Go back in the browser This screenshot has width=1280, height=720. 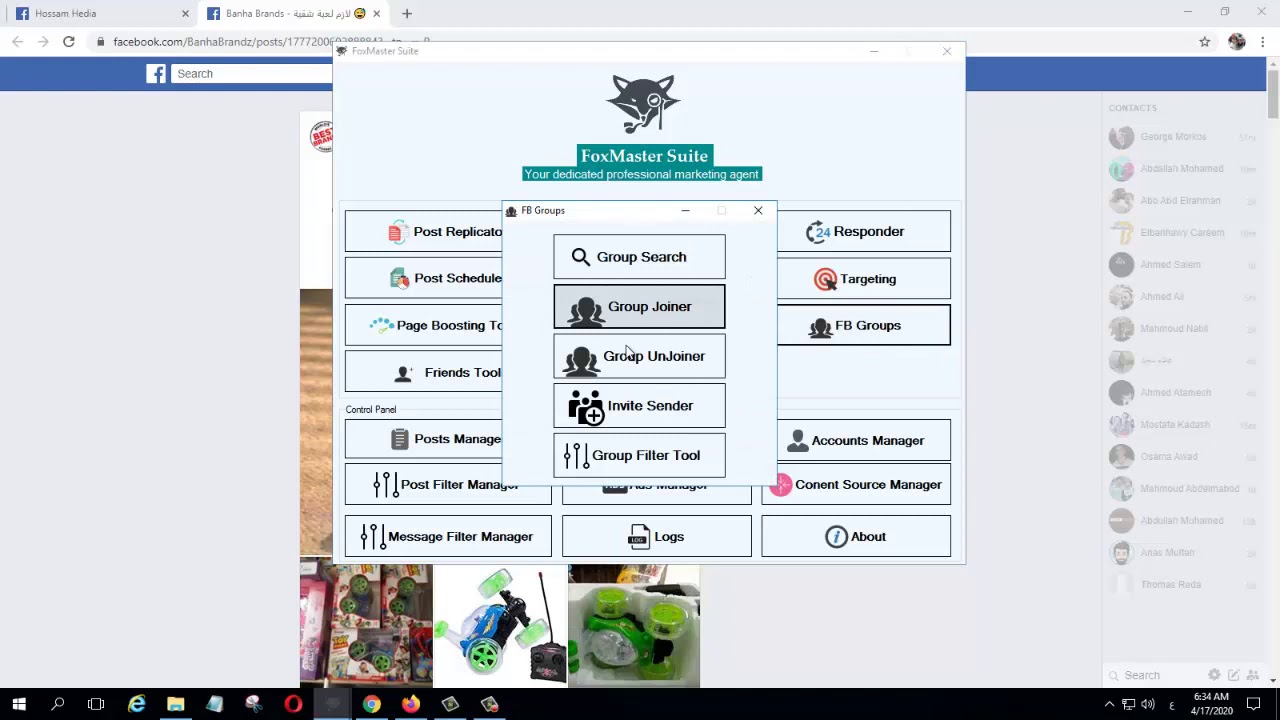pyautogui.click(x=17, y=42)
